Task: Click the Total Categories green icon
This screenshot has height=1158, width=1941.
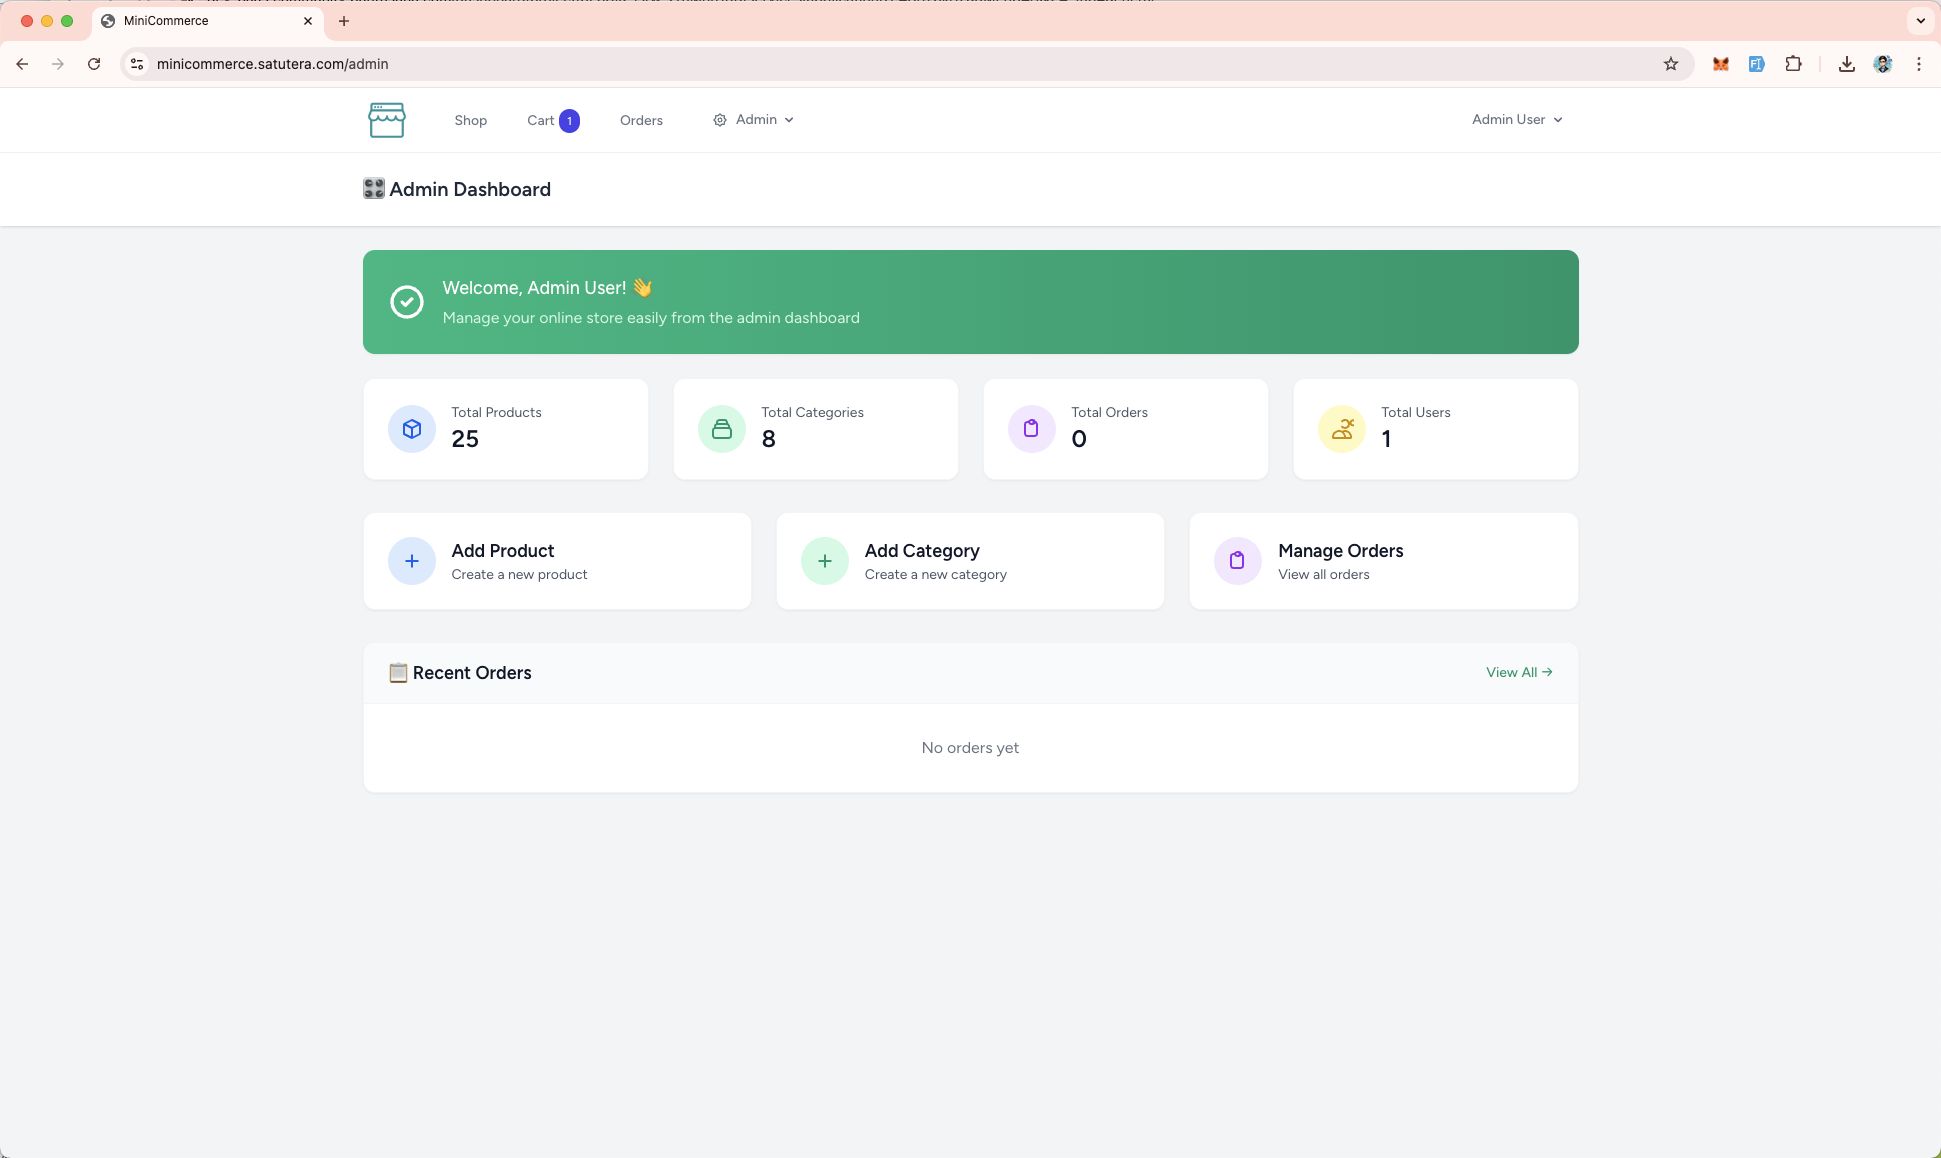Action: pyautogui.click(x=721, y=429)
